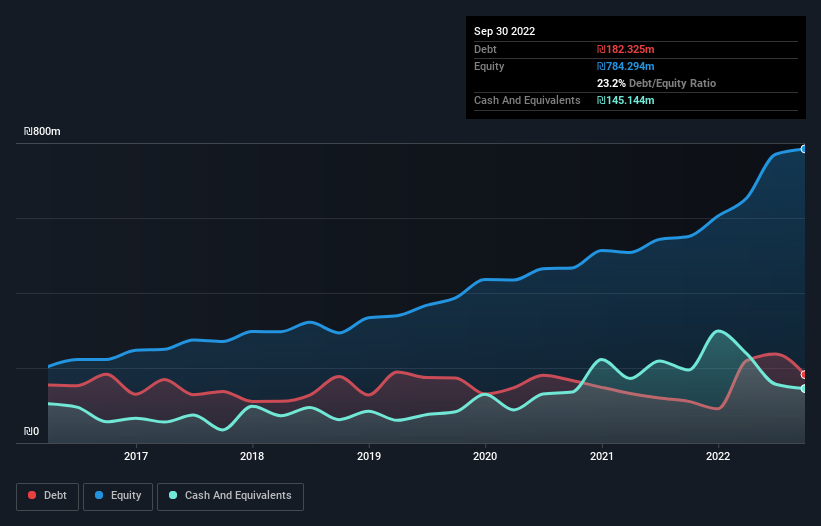Toggle the Equity series legend button

[118, 496]
